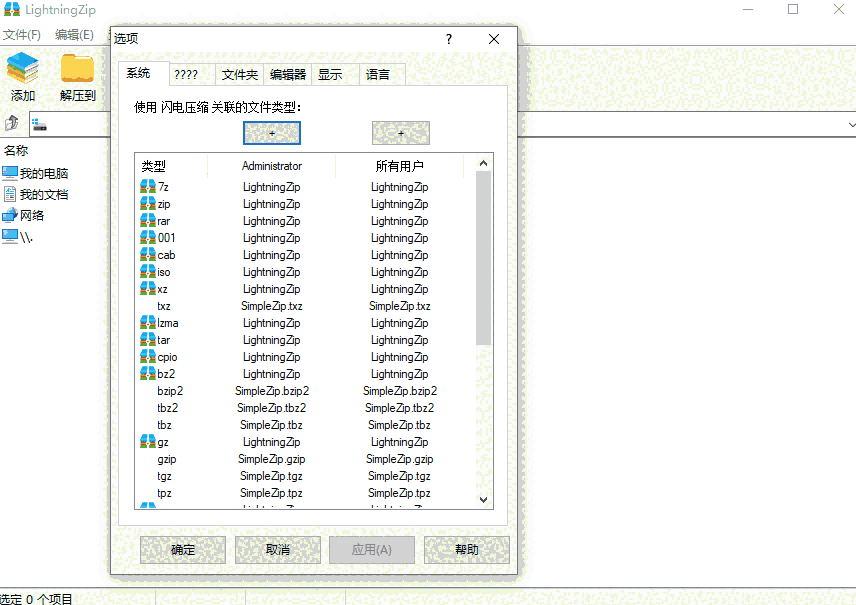Open the Folders (文件夹) tab
This screenshot has height=605, width=856.
240,75
